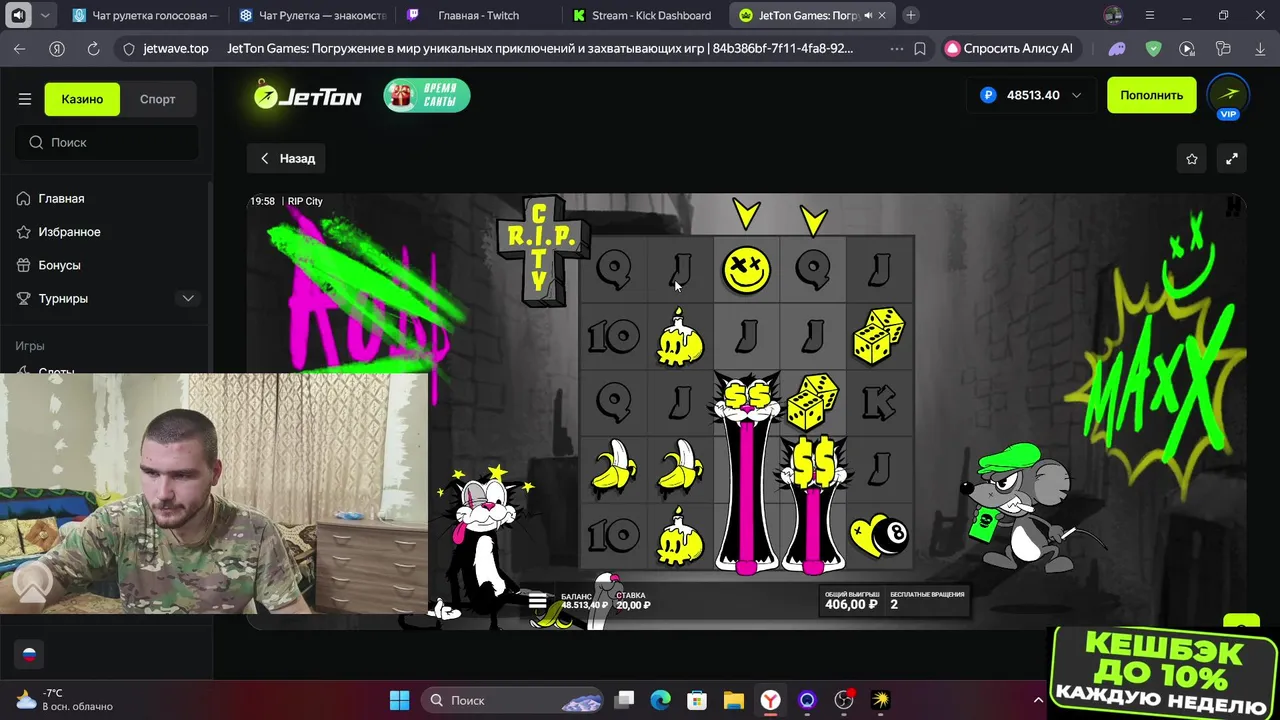Screen dimensions: 1280x720
Task: Click the browser back arrow
Action: [20, 48]
